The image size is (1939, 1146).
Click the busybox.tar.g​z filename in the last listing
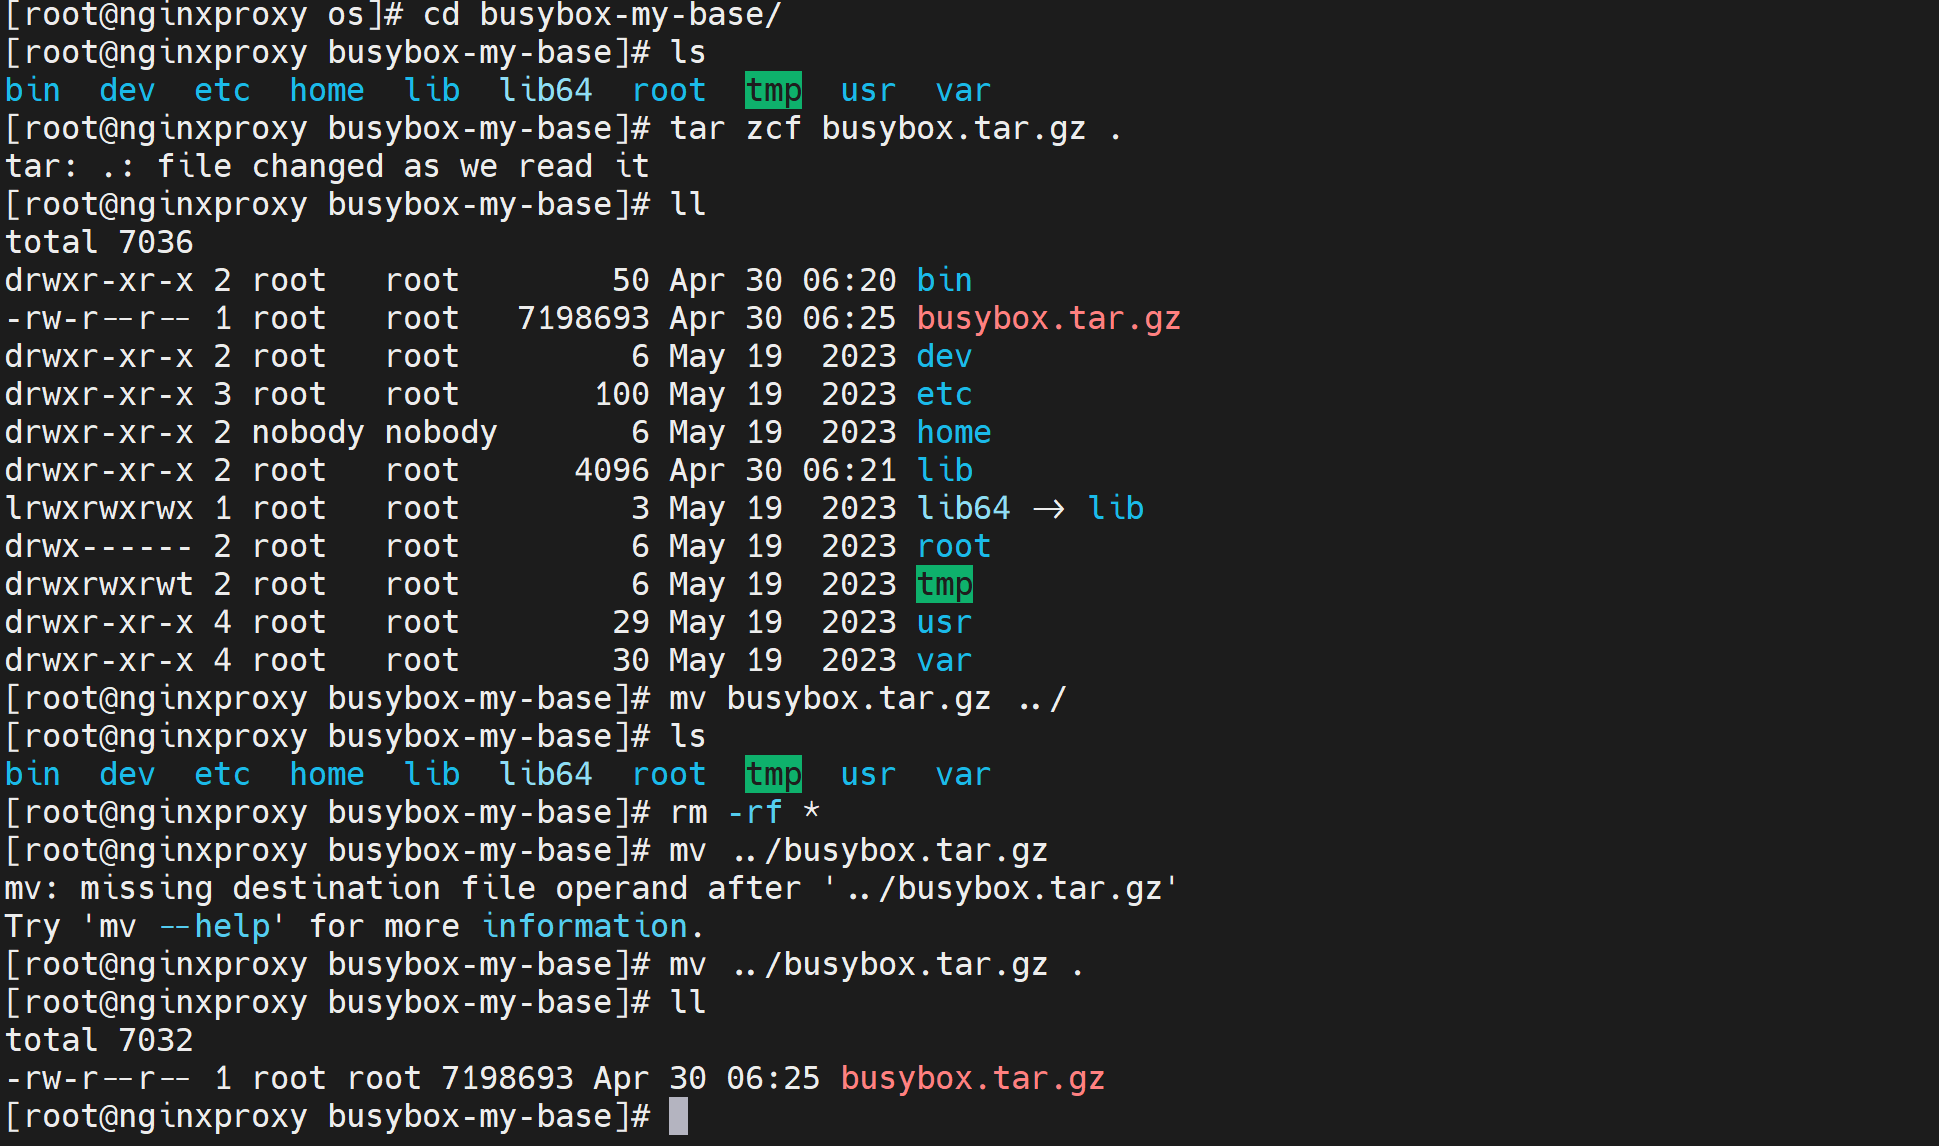tap(972, 1078)
